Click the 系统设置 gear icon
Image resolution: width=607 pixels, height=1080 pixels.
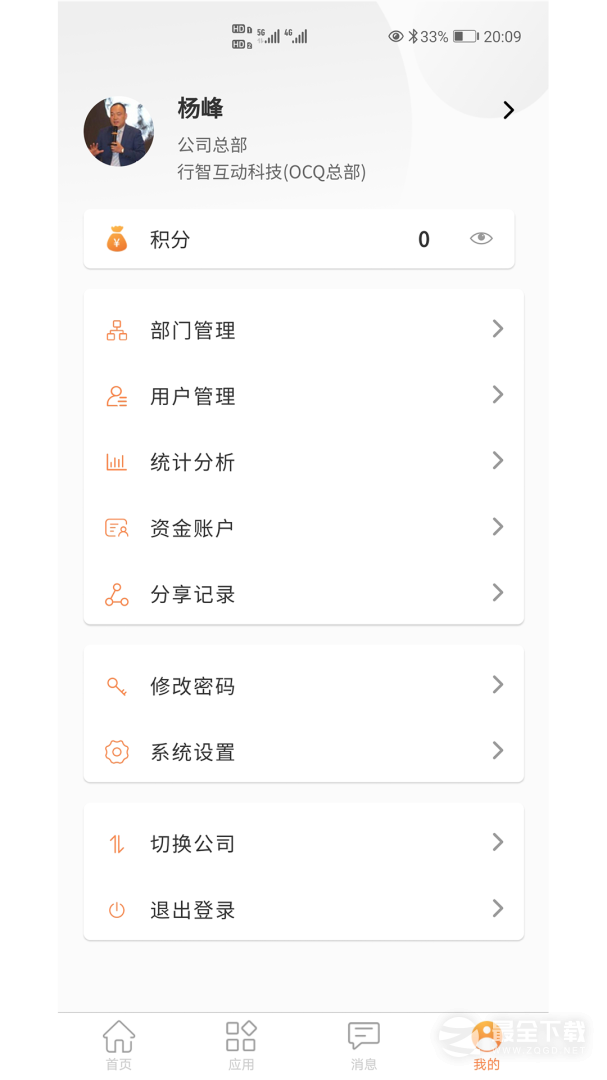click(x=117, y=751)
